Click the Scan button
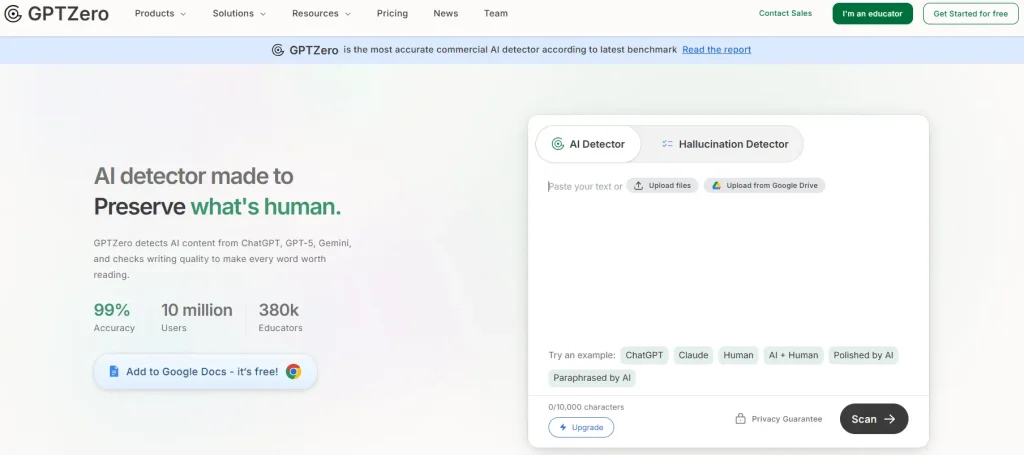Viewport: 1024px width, 455px height. (x=874, y=419)
